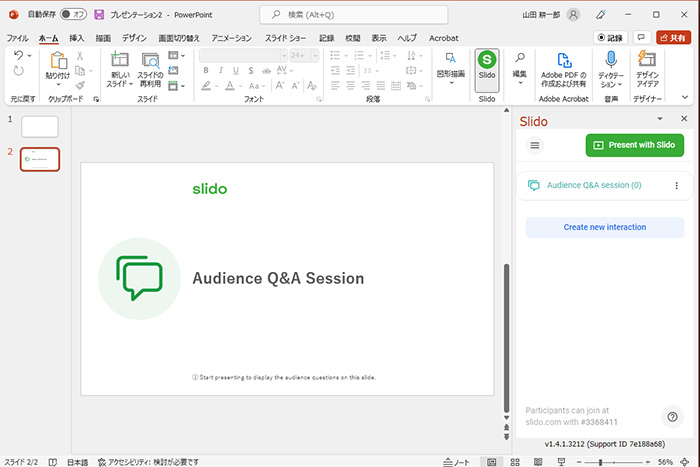Collapse the ribbon with the chevron

(685, 97)
